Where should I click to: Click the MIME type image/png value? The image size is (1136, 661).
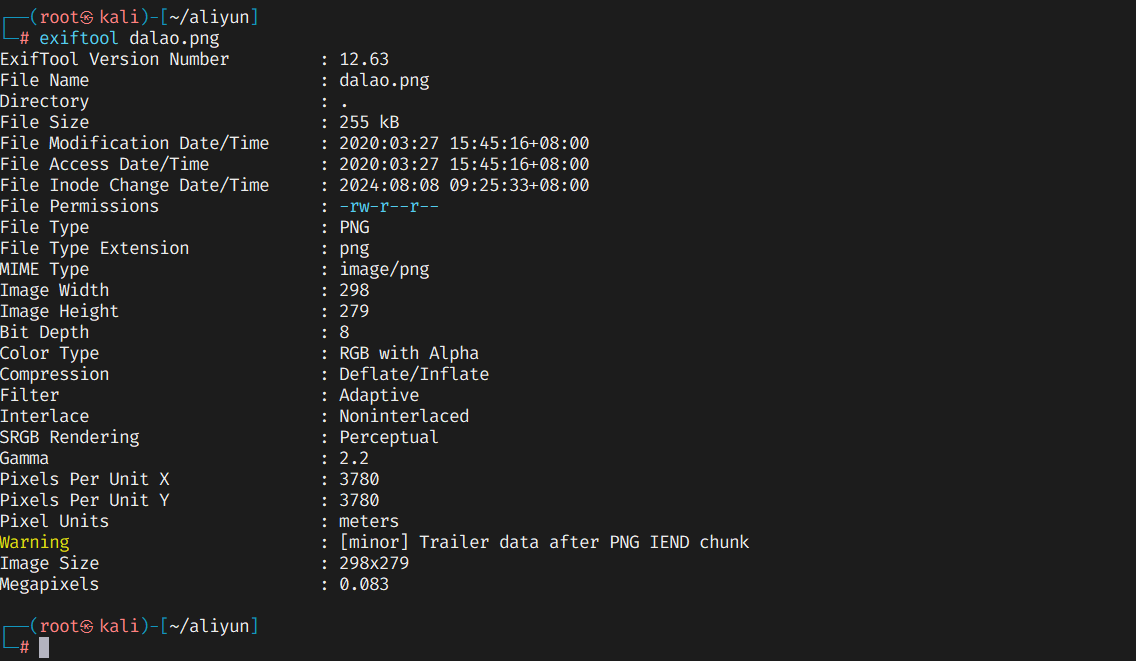coord(385,270)
